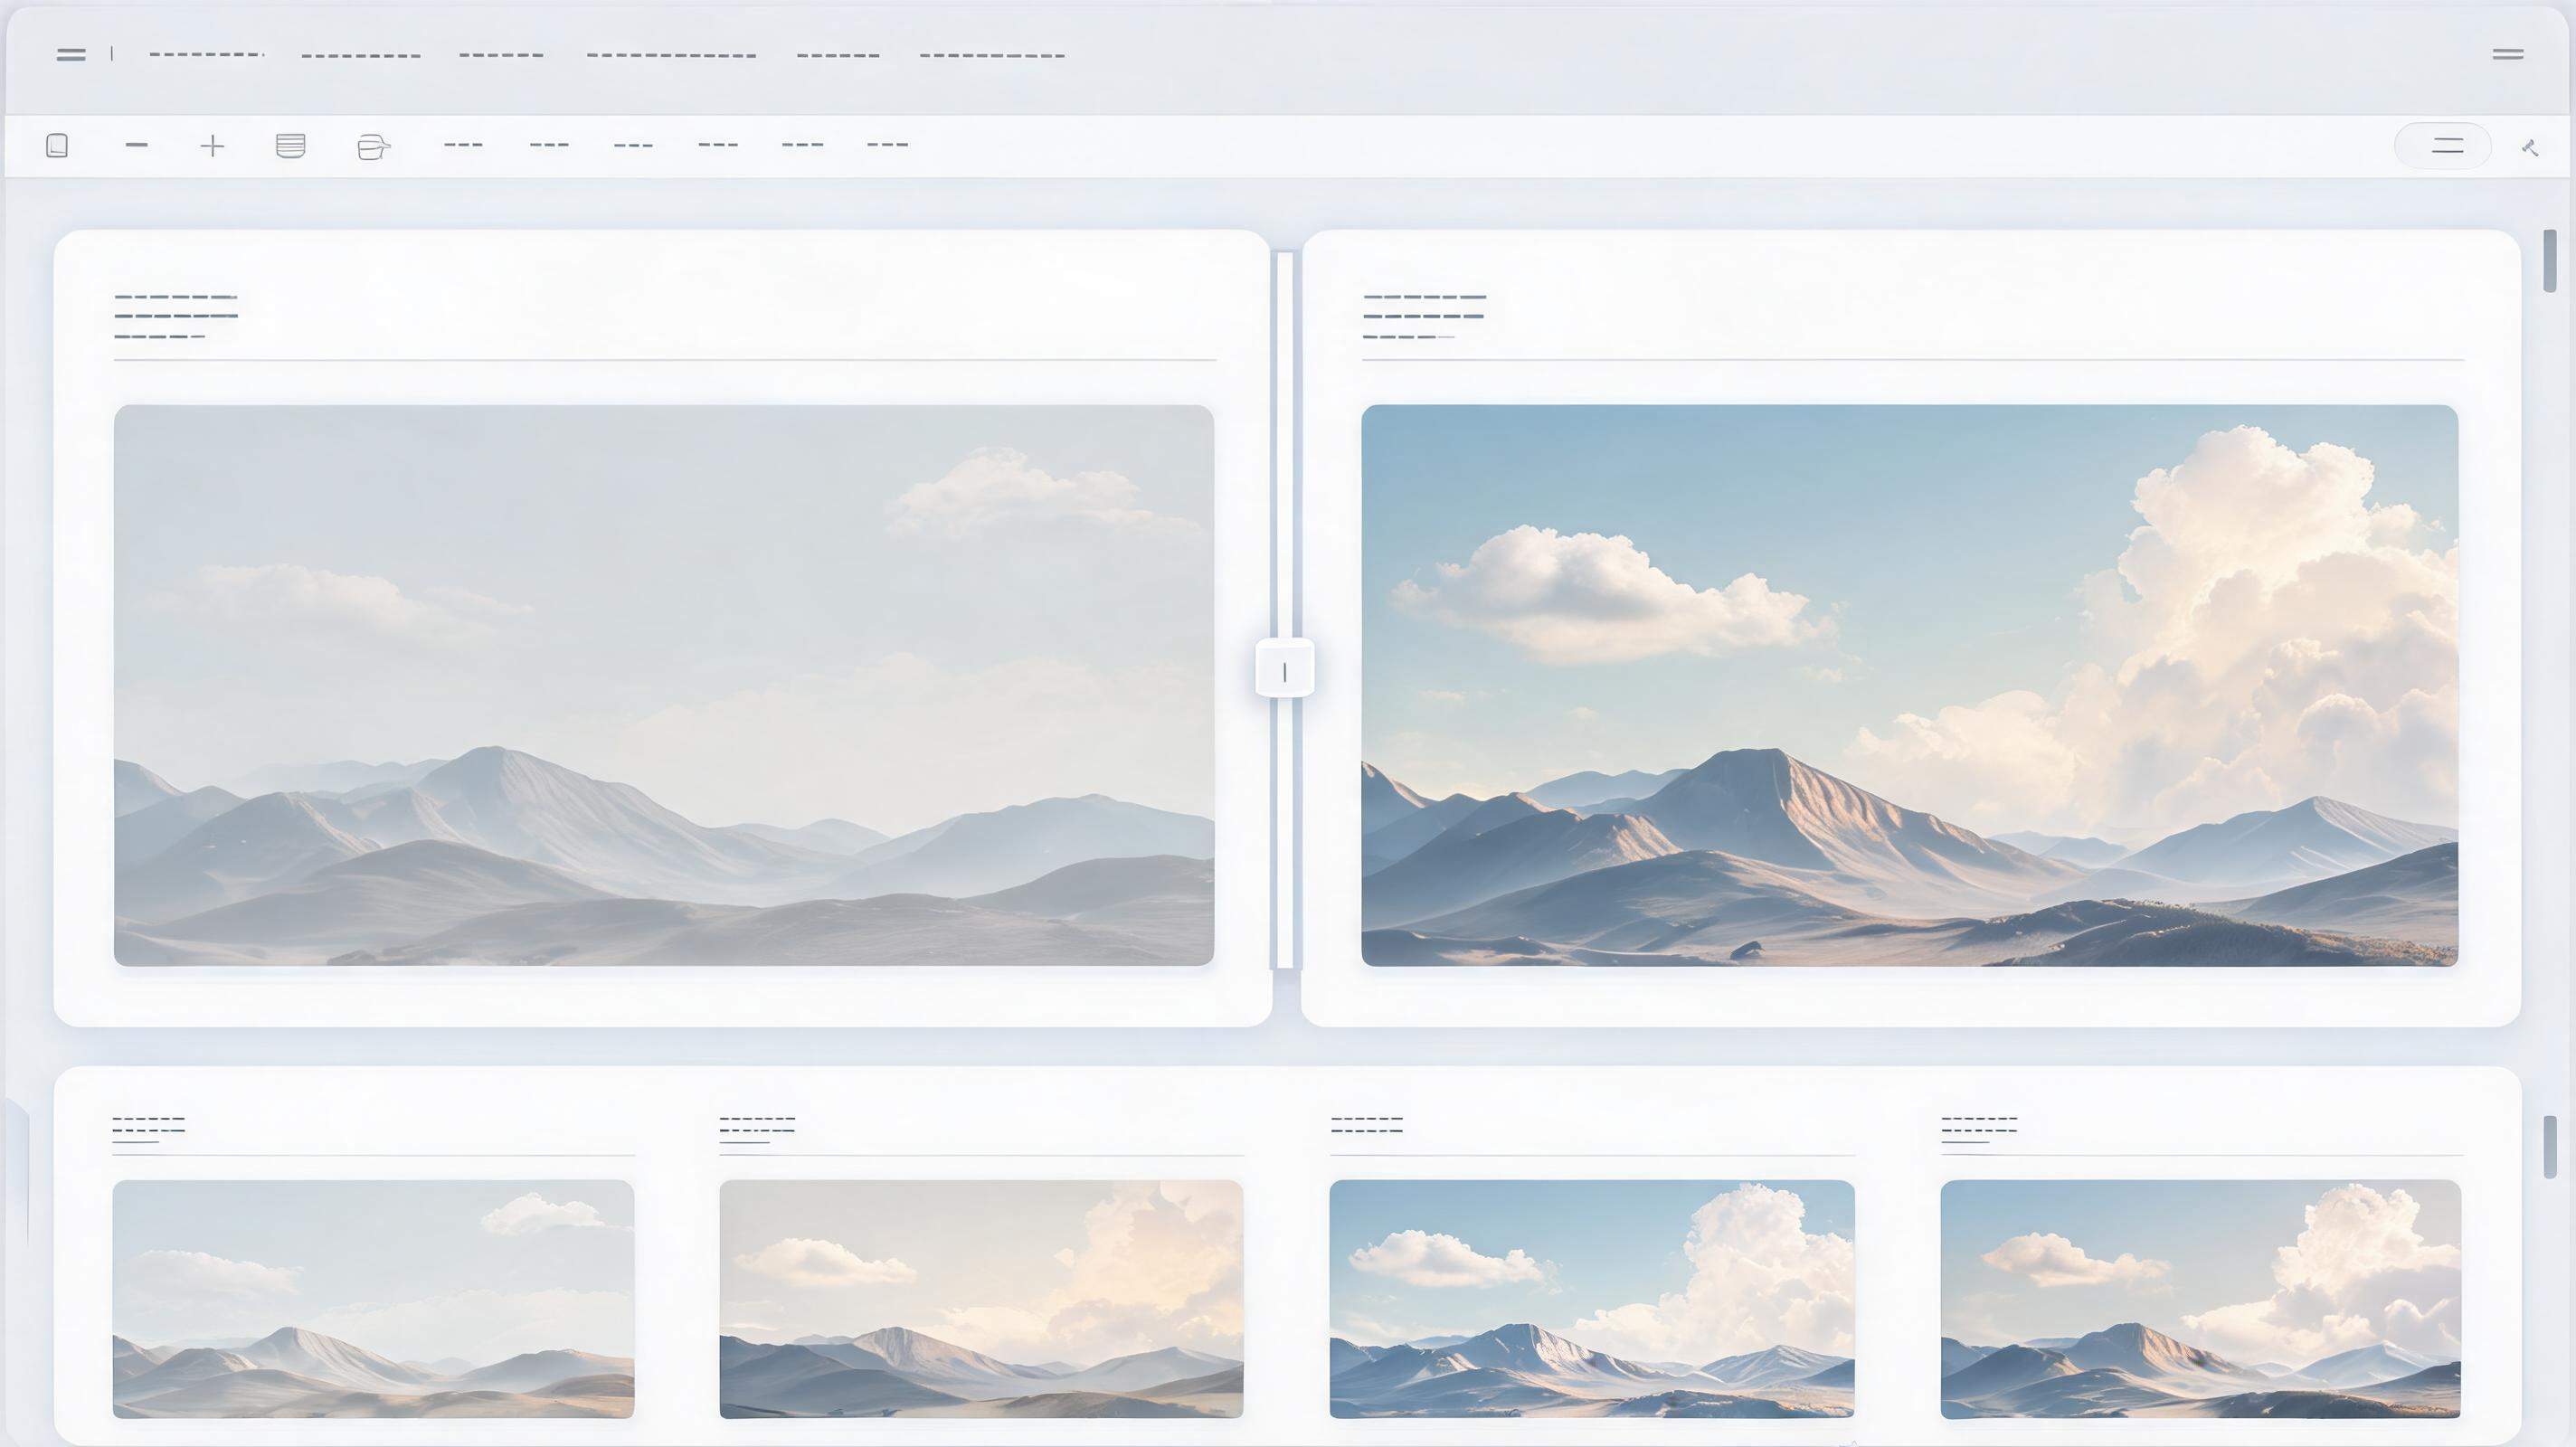2576x1447 pixels.
Task: Click the upper vertical scrollbar thumb at right edge
Action: tap(2550, 261)
